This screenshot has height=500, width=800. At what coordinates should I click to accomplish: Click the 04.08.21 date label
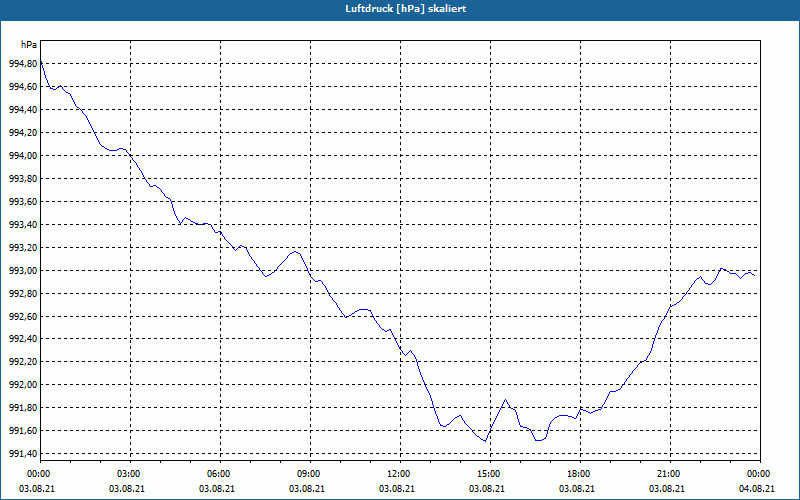(x=757, y=488)
